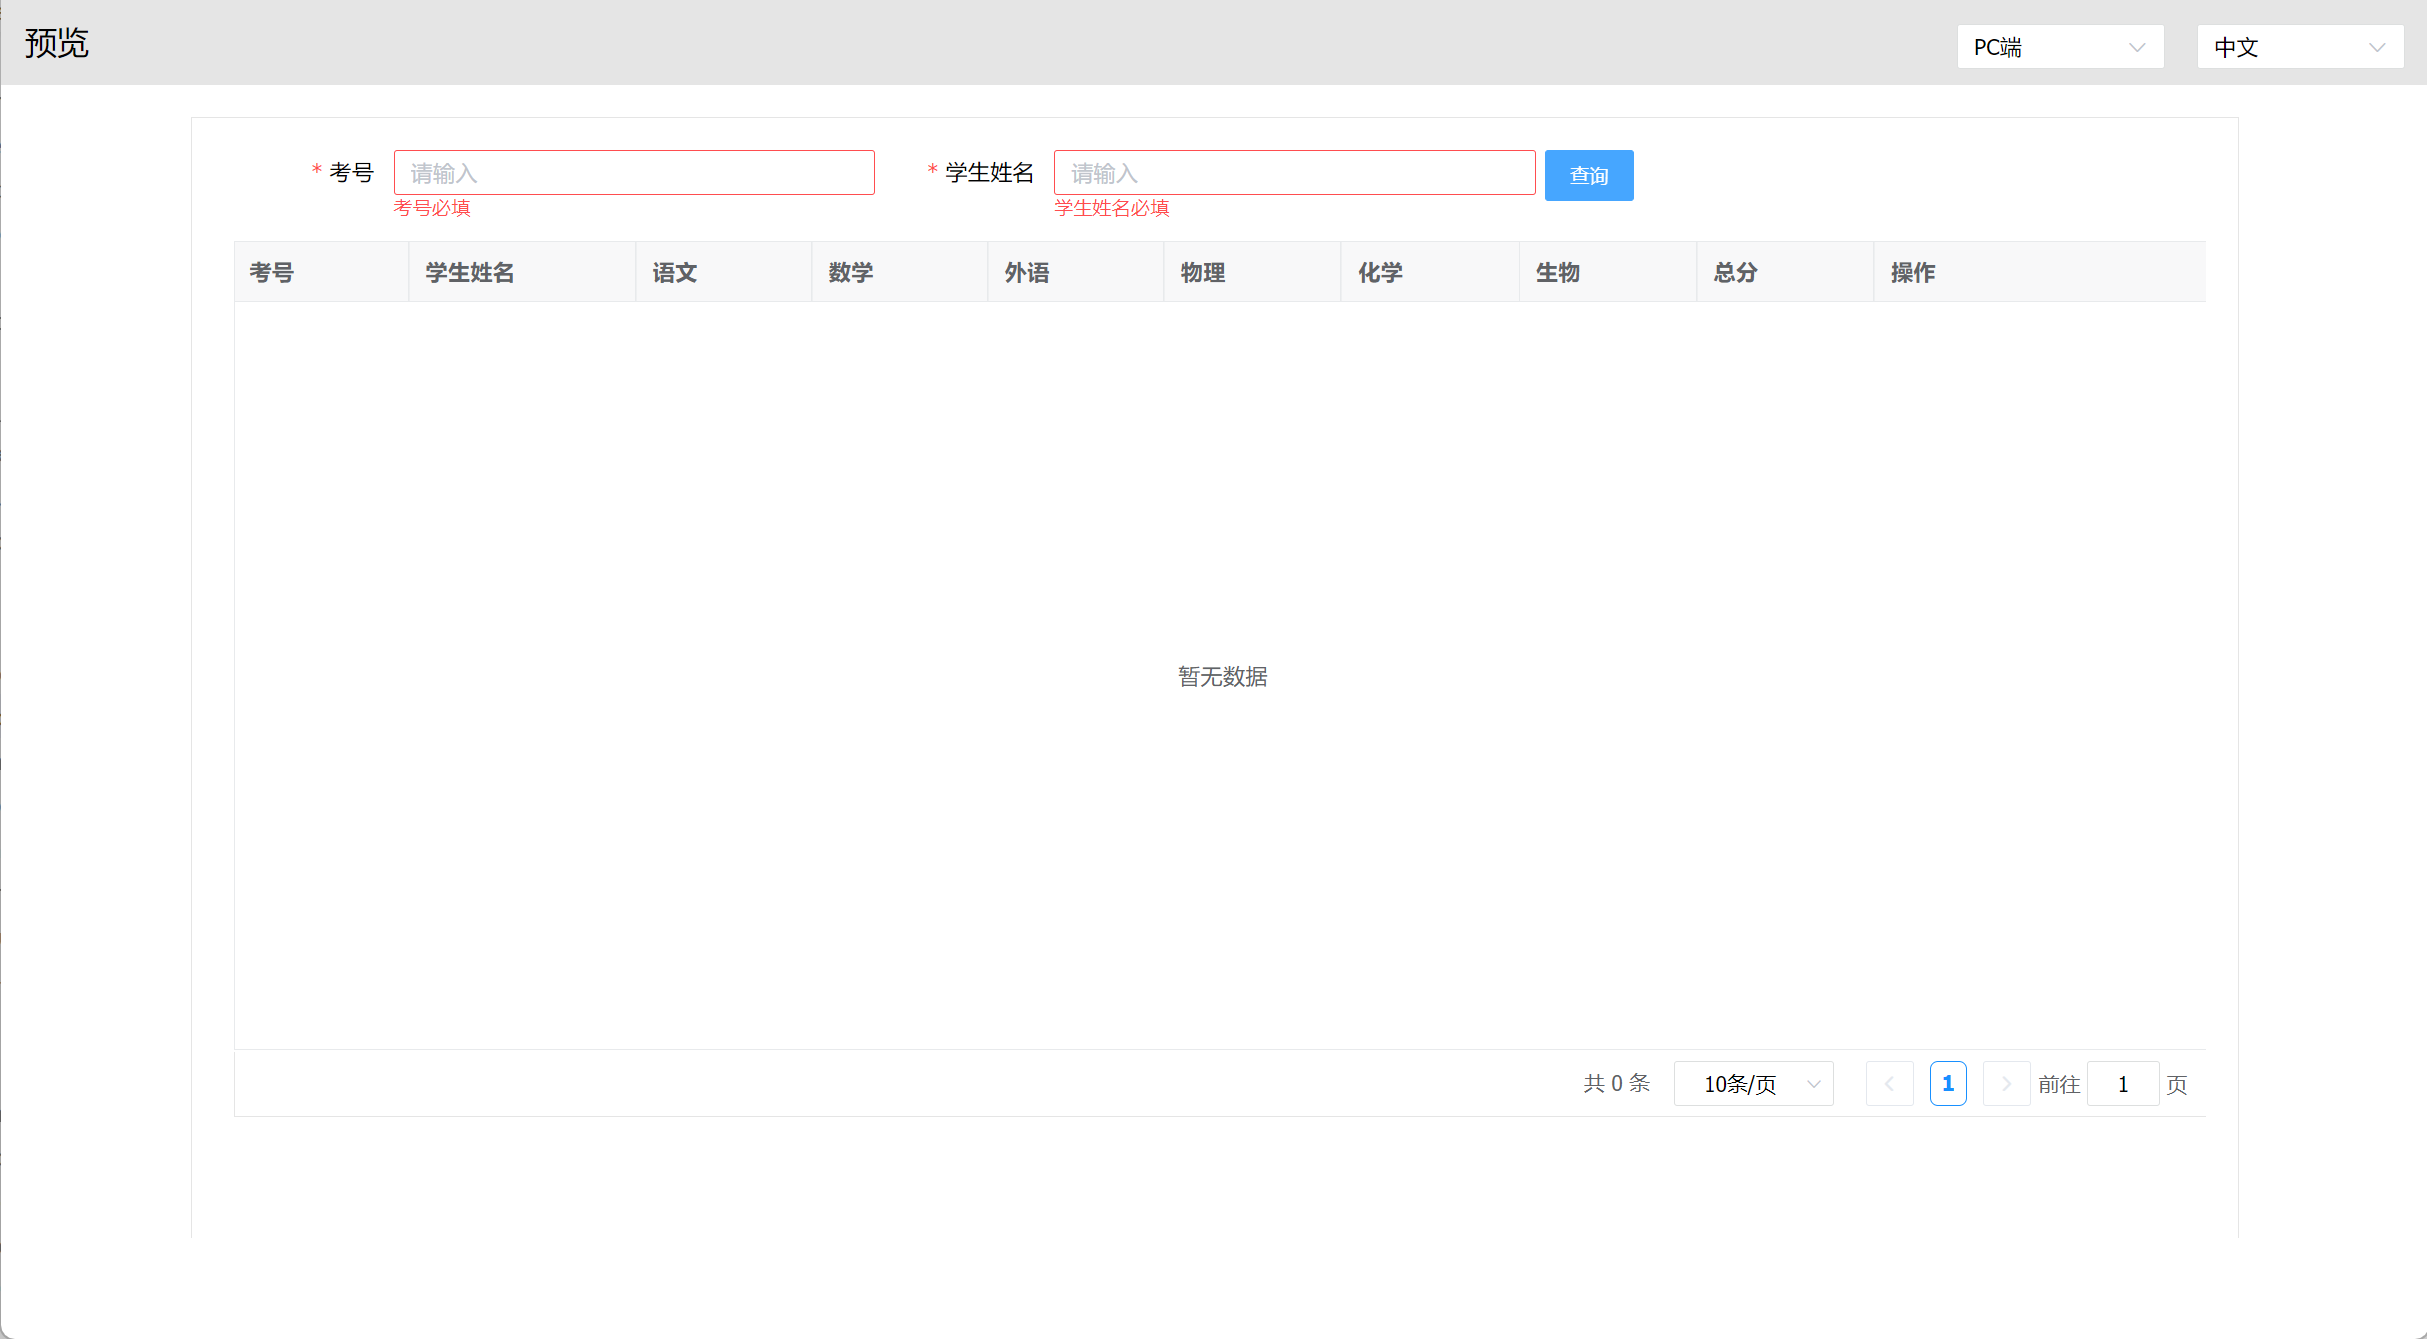Click the next page arrow icon
The image size is (2427, 1339).
[x=2006, y=1084]
